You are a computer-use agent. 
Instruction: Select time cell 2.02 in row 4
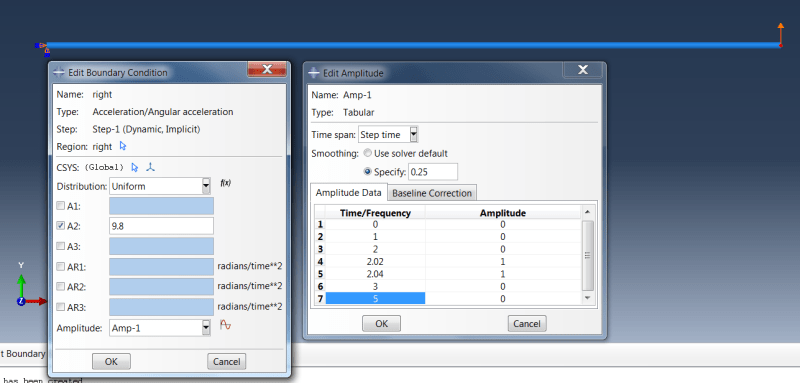click(375, 262)
